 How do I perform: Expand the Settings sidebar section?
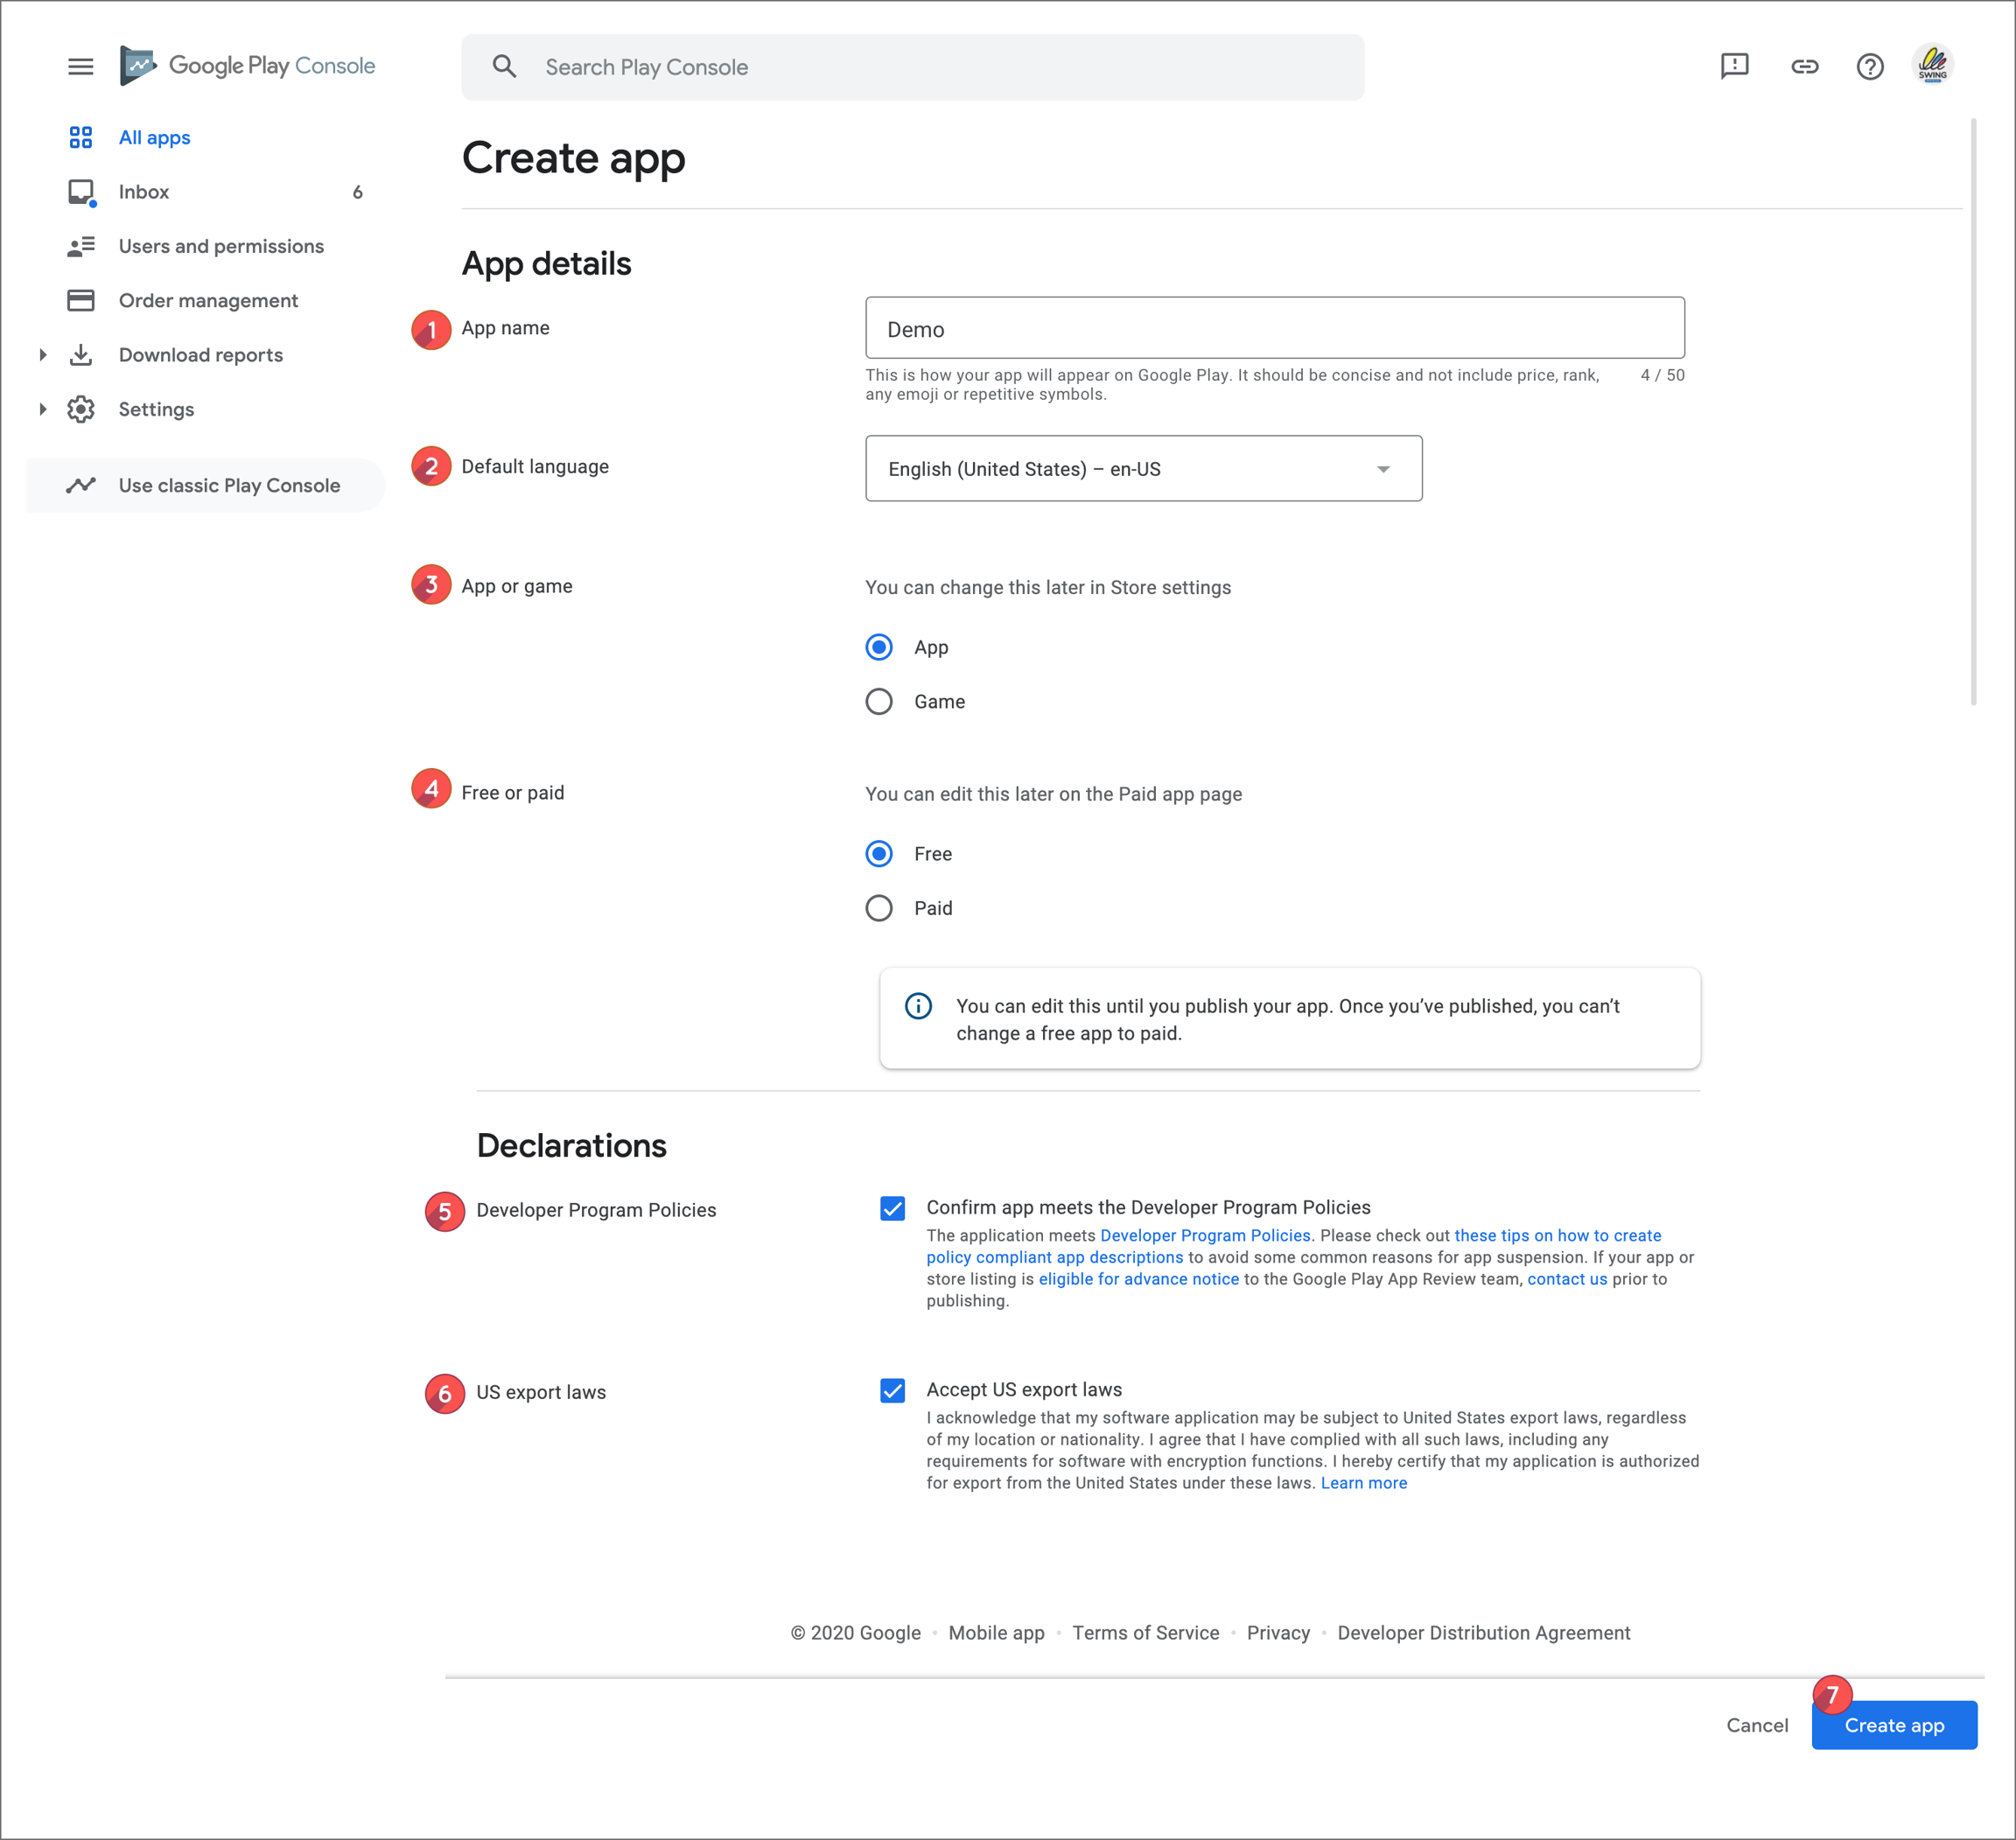tap(43, 409)
